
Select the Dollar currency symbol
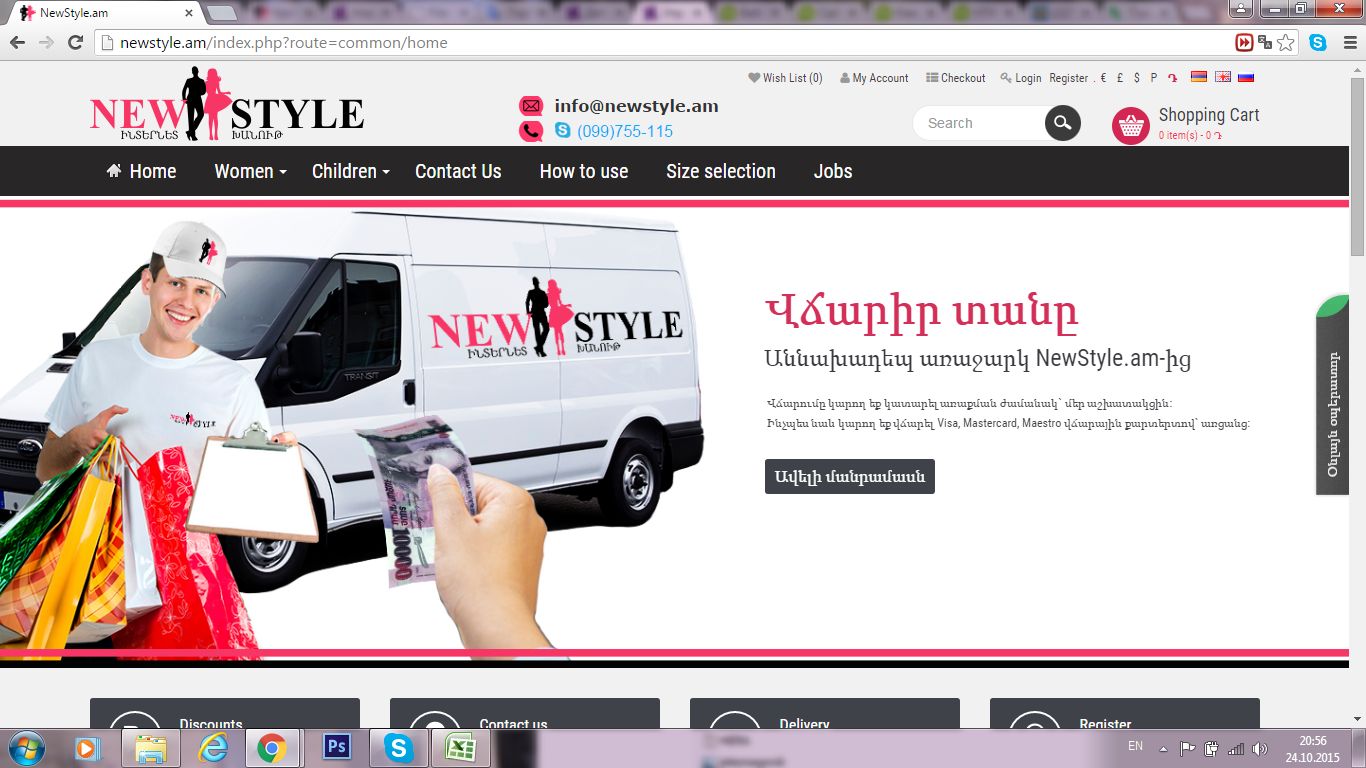[1137, 78]
